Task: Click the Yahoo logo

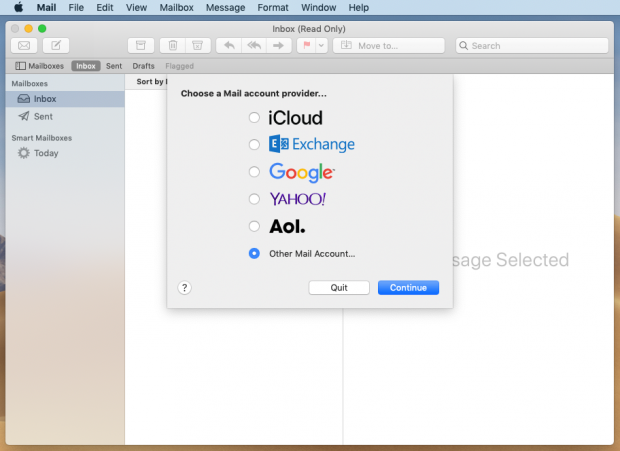Action: [298, 199]
